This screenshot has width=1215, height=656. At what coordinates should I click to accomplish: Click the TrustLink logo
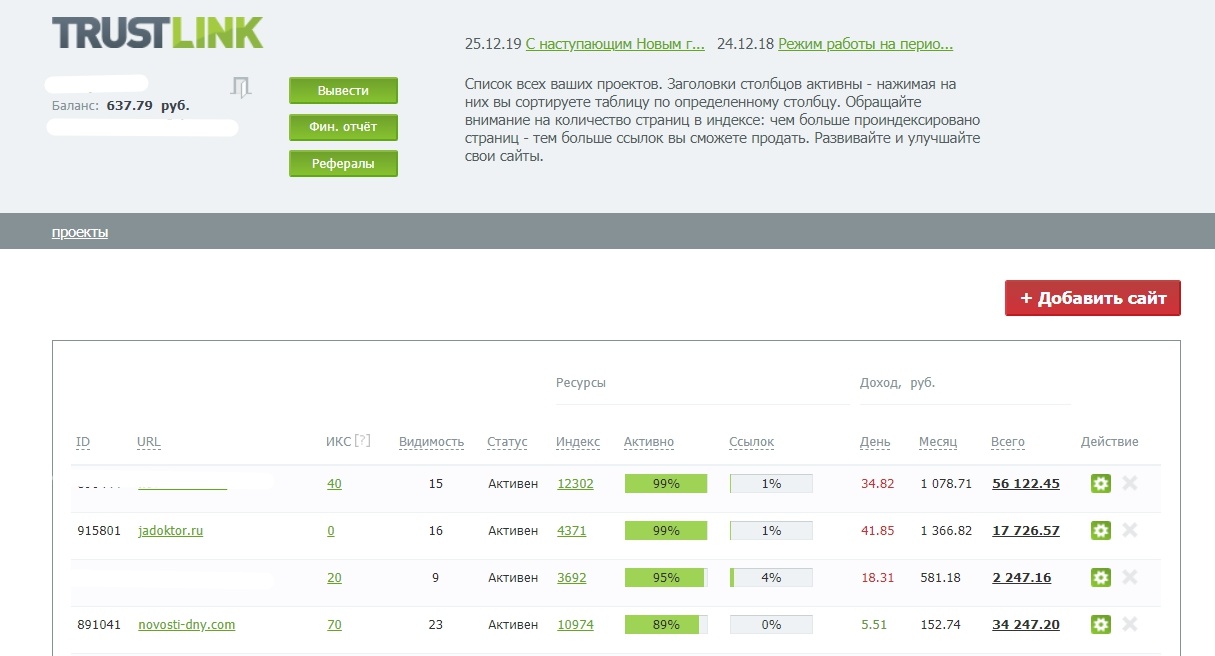[157, 33]
